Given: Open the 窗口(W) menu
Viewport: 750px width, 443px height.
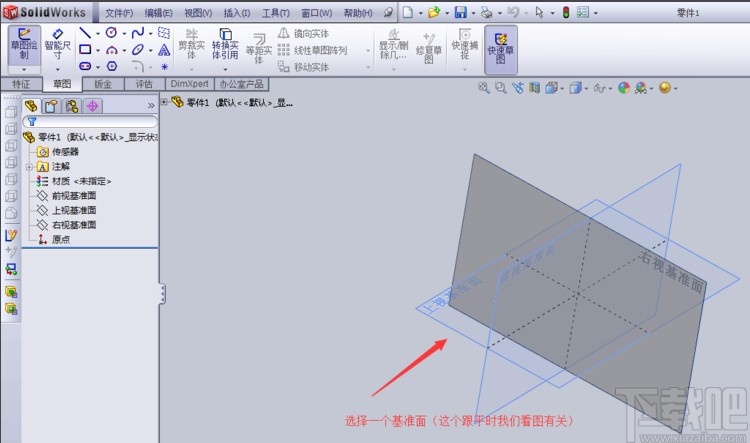Looking at the screenshot, I should [x=317, y=13].
